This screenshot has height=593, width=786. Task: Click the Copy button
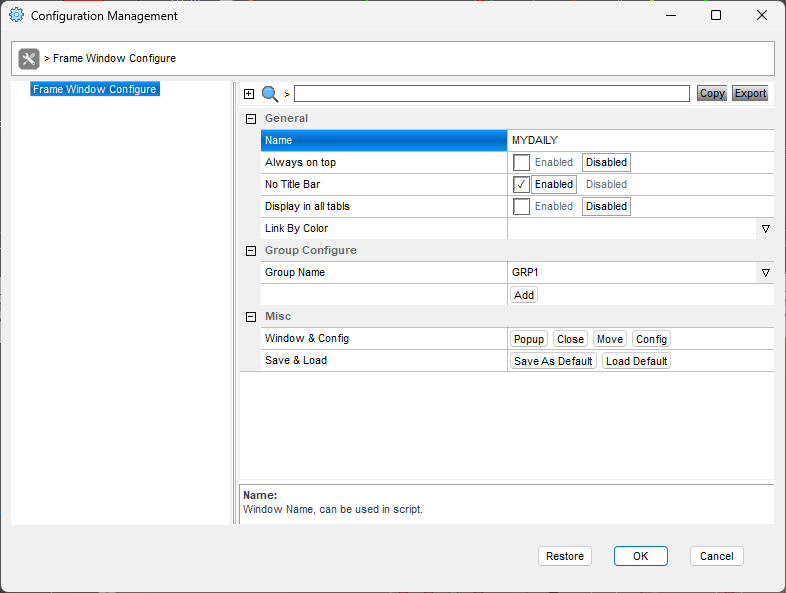pyautogui.click(x=712, y=93)
